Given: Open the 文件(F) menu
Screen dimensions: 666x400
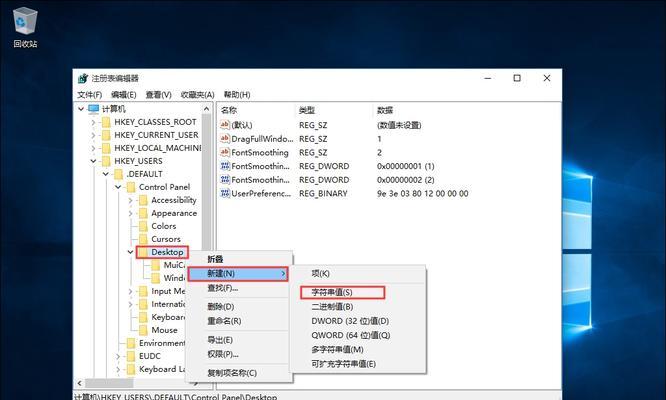Looking at the screenshot, I should point(90,95).
